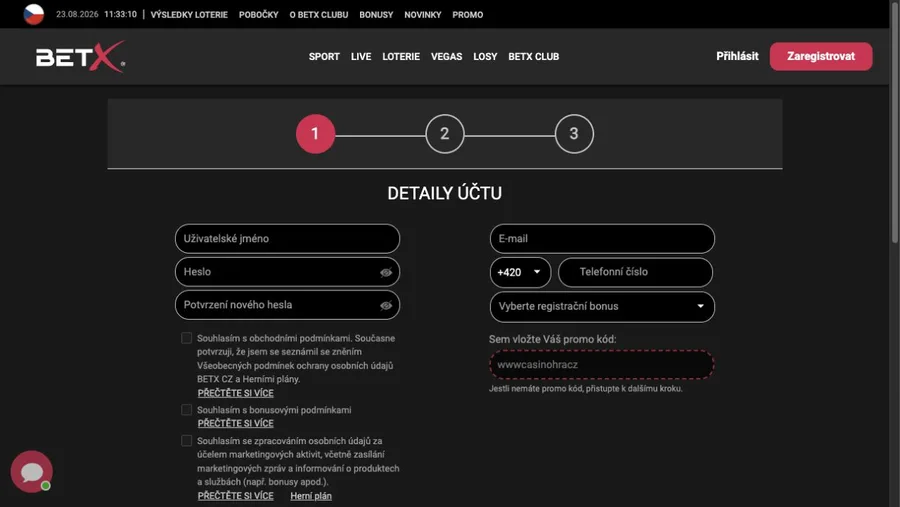Select registration step 3 circle
The height and width of the screenshot is (507, 900).
[574, 134]
